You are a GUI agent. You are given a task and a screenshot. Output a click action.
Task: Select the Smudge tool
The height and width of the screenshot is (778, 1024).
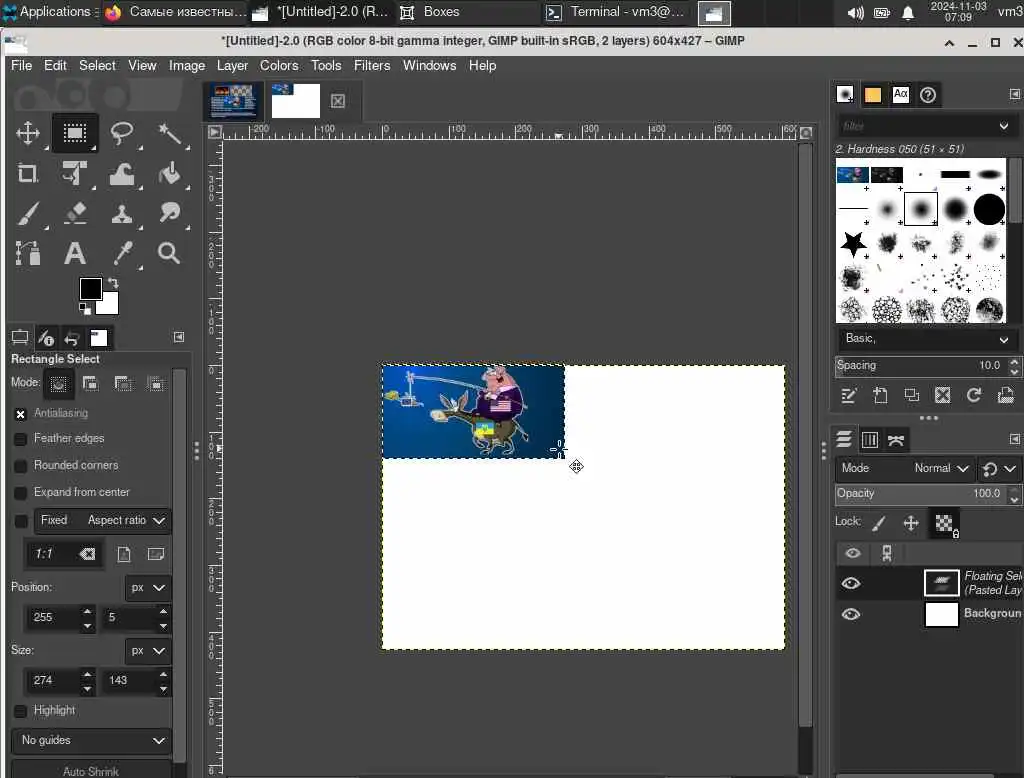click(x=169, y=214)
